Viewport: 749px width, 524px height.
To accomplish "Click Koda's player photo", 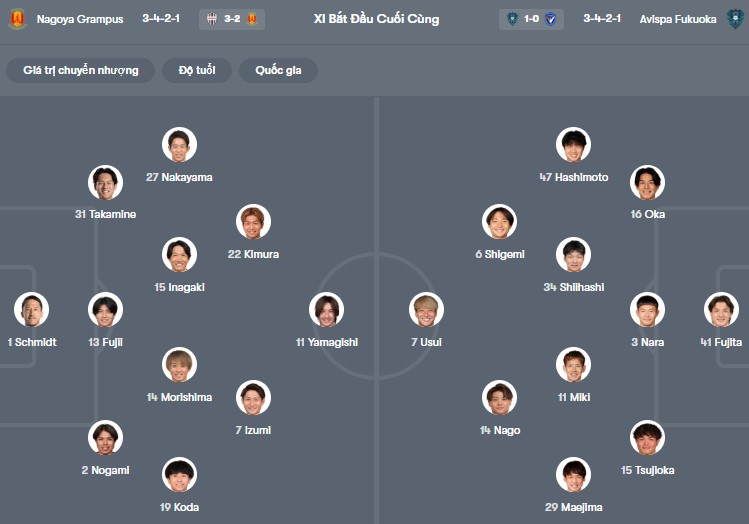I will (x=179, y=475).
